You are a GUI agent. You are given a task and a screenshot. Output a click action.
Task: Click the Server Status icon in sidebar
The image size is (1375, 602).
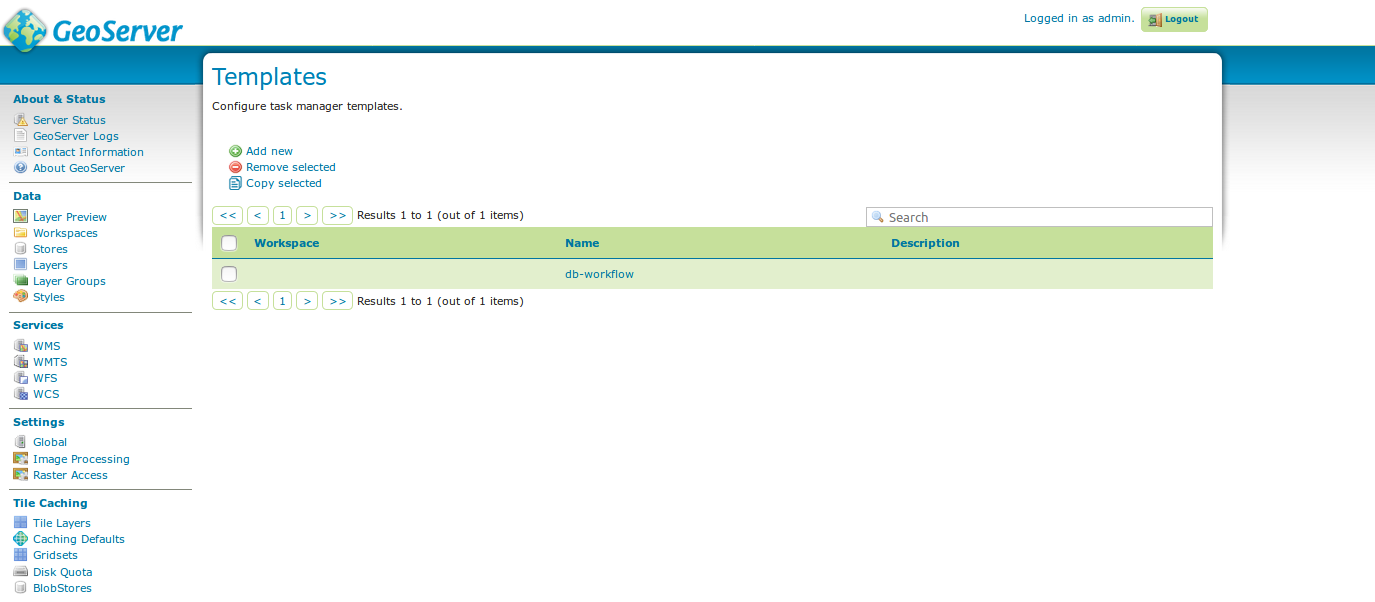(20, 120)
